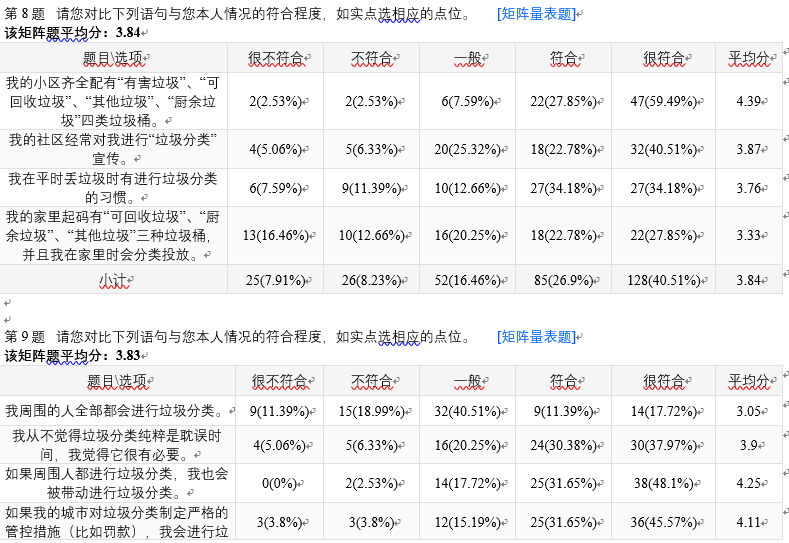Click the statement beginning '如果周围人都进行垃圾分类'
789x543 pixels.
click(x=117, y=483)
